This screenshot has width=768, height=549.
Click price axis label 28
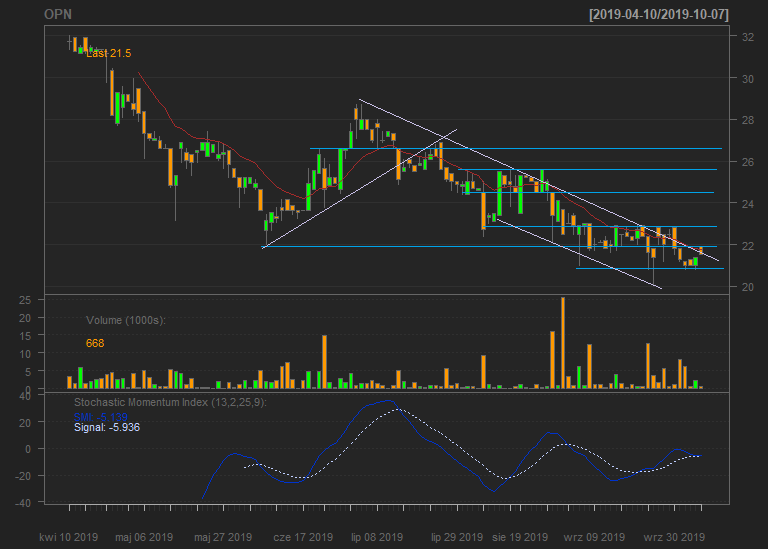point(747,120)
